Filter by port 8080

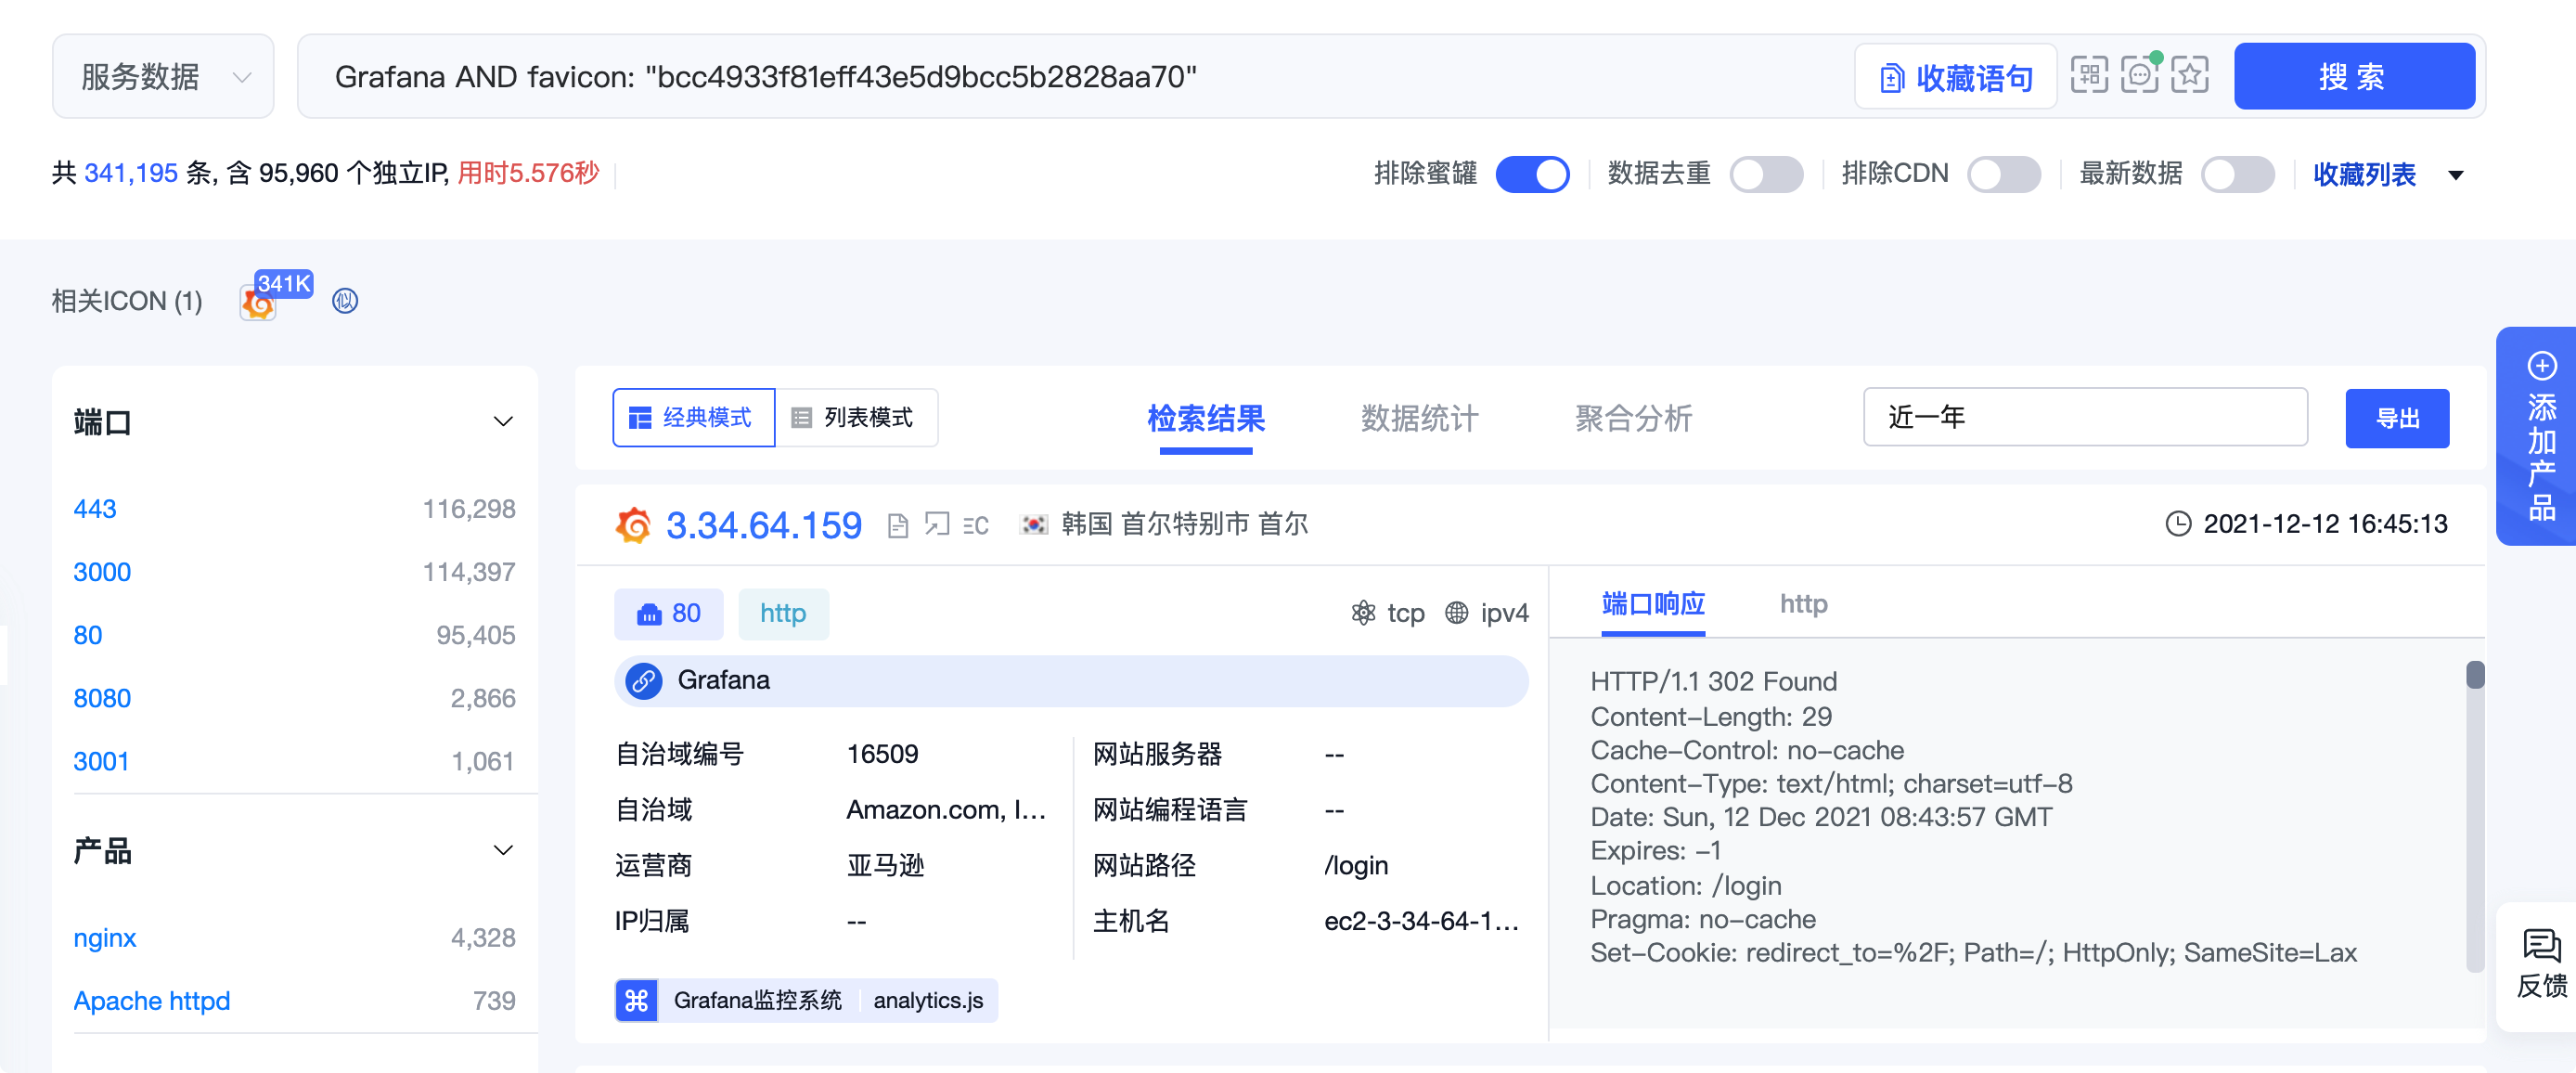coord(102,698)
